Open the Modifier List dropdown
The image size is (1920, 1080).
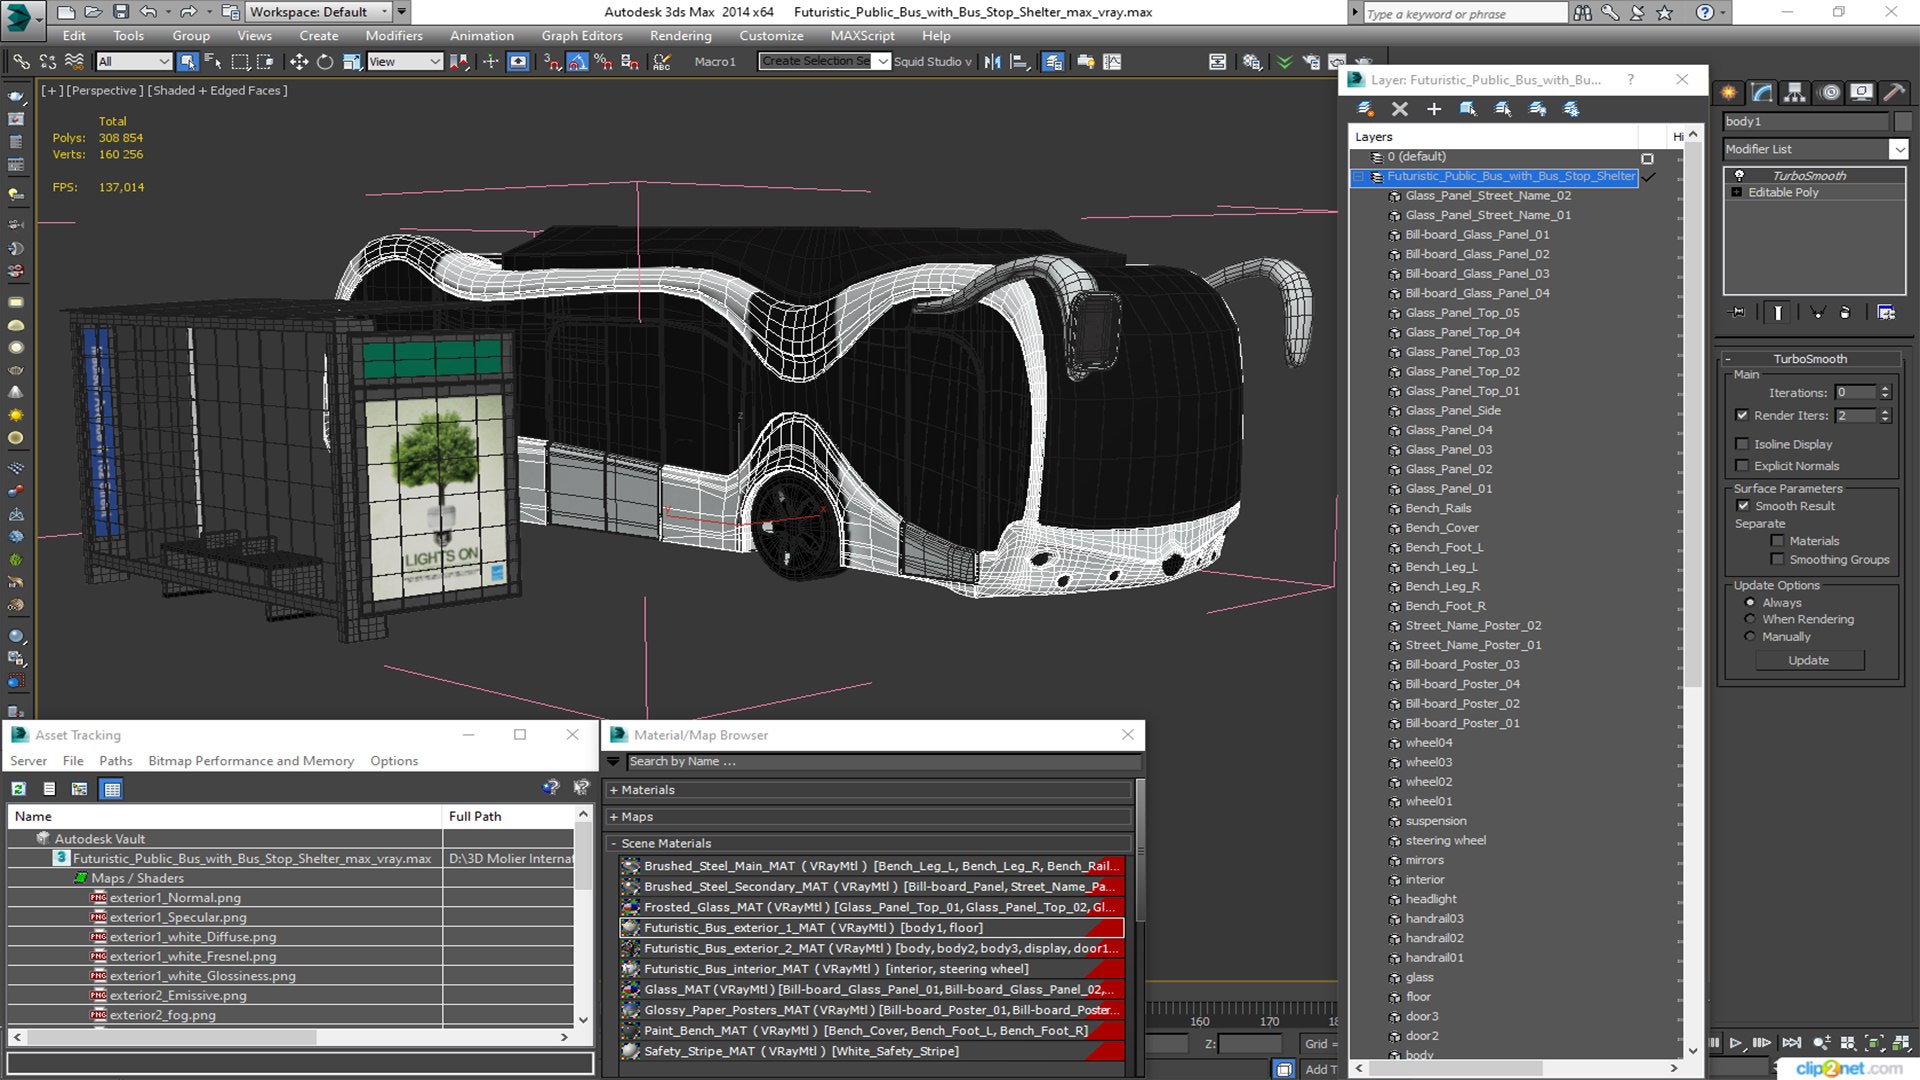pyautogui.click(x=1898, y=149)
